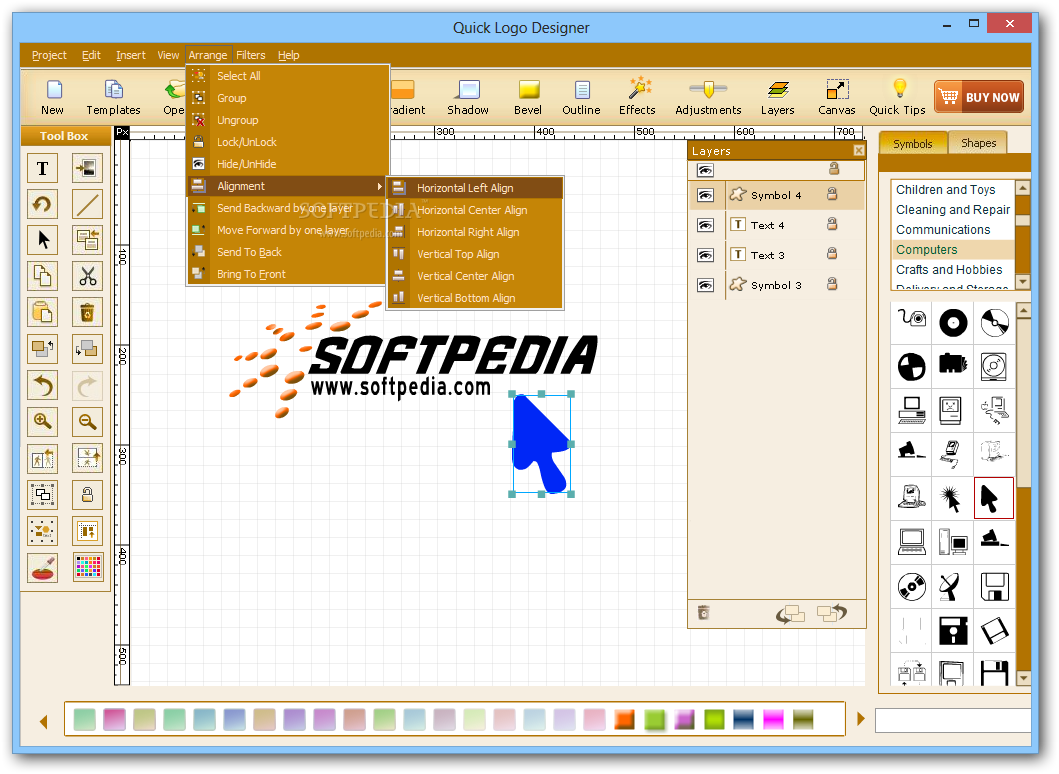Click the Copy tool icon
This screenshot has height=774, width=1059.
point(43,276)
